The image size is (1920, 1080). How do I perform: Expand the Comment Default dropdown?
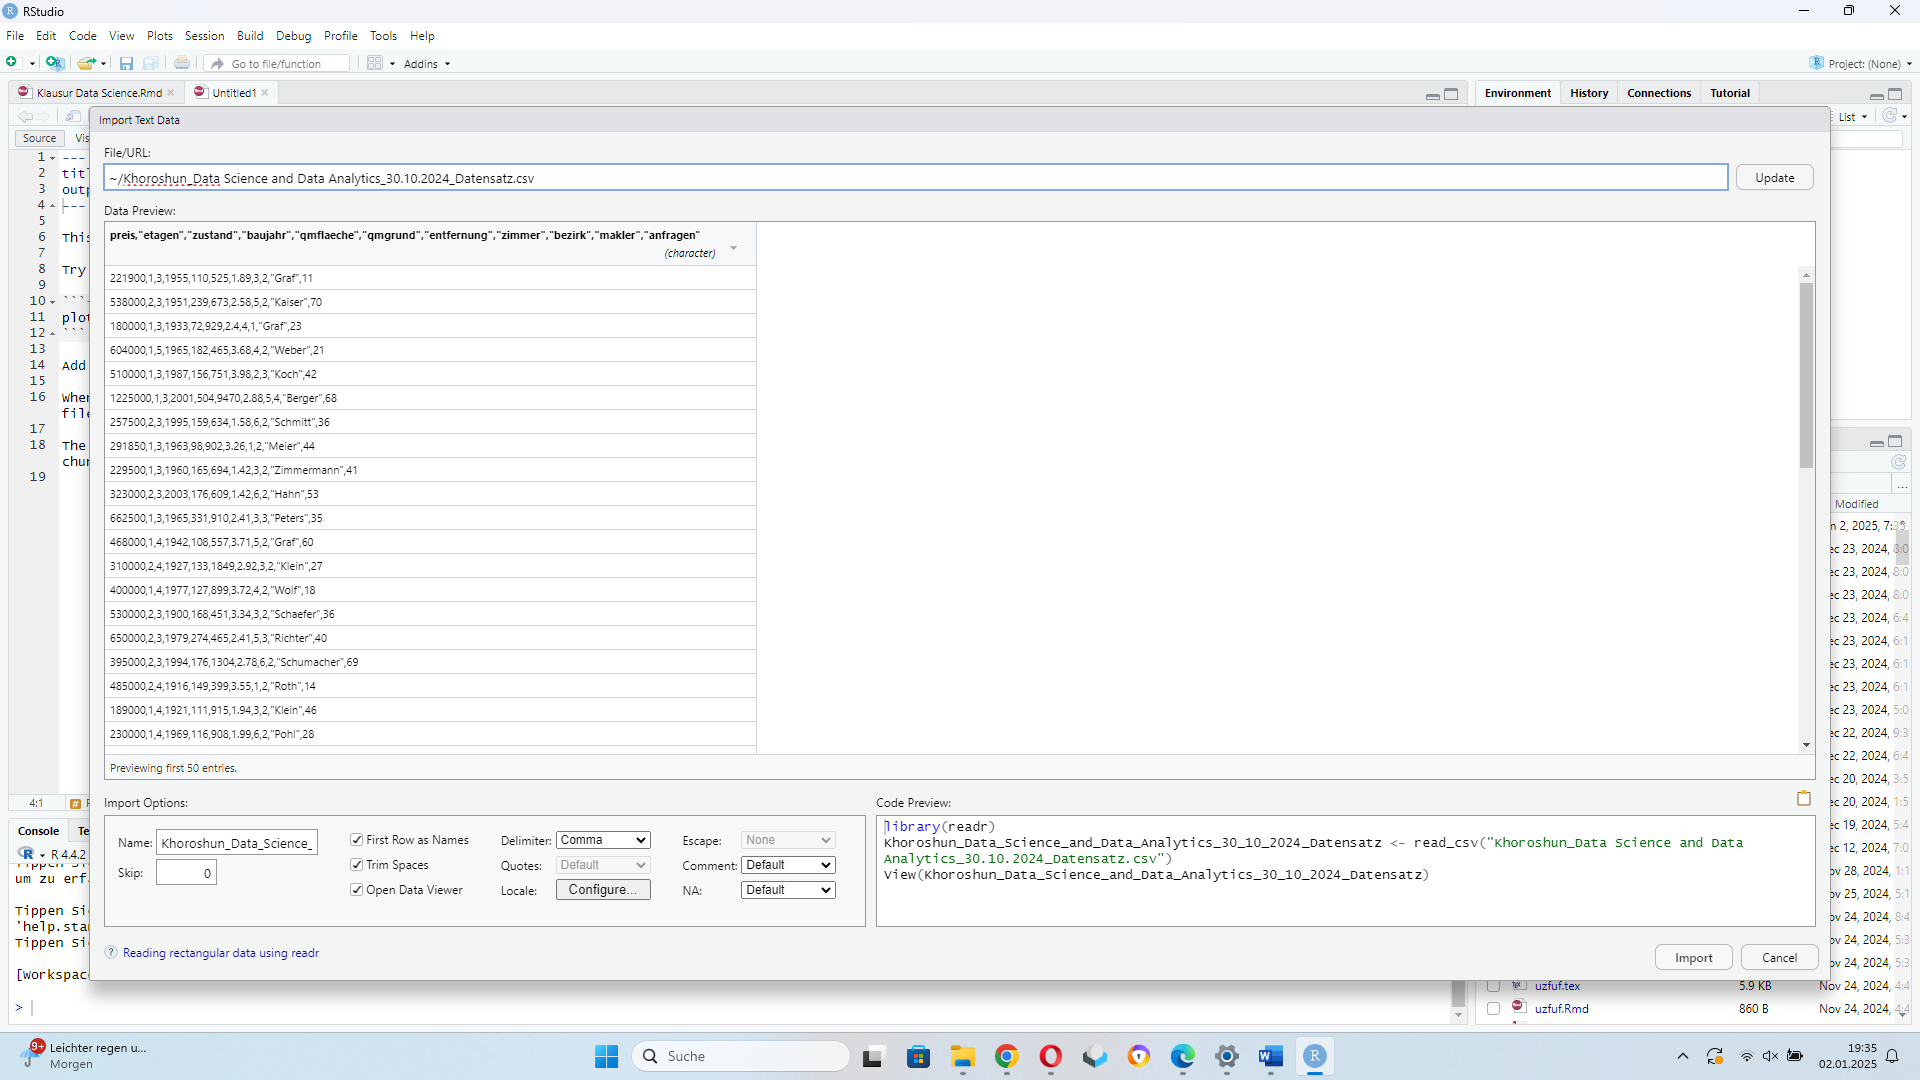click(x=788, y=865)
